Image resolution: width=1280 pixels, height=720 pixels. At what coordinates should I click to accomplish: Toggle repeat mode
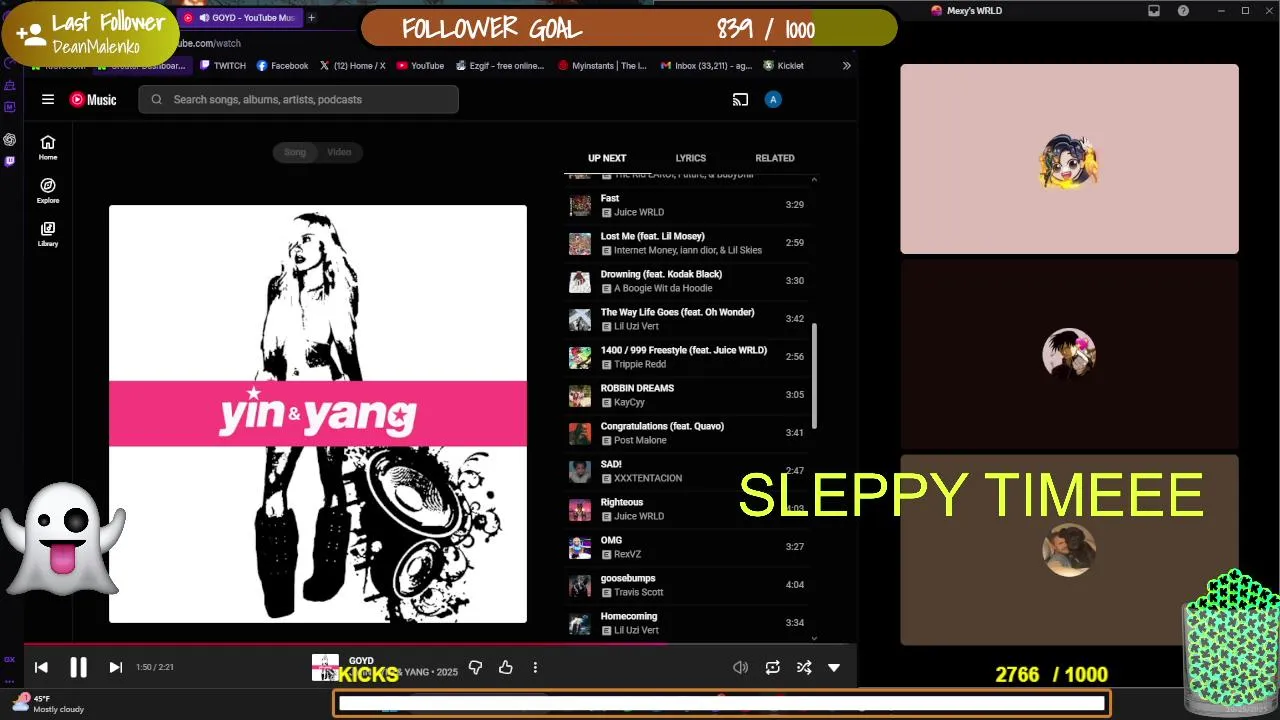(x=772, y=667)
